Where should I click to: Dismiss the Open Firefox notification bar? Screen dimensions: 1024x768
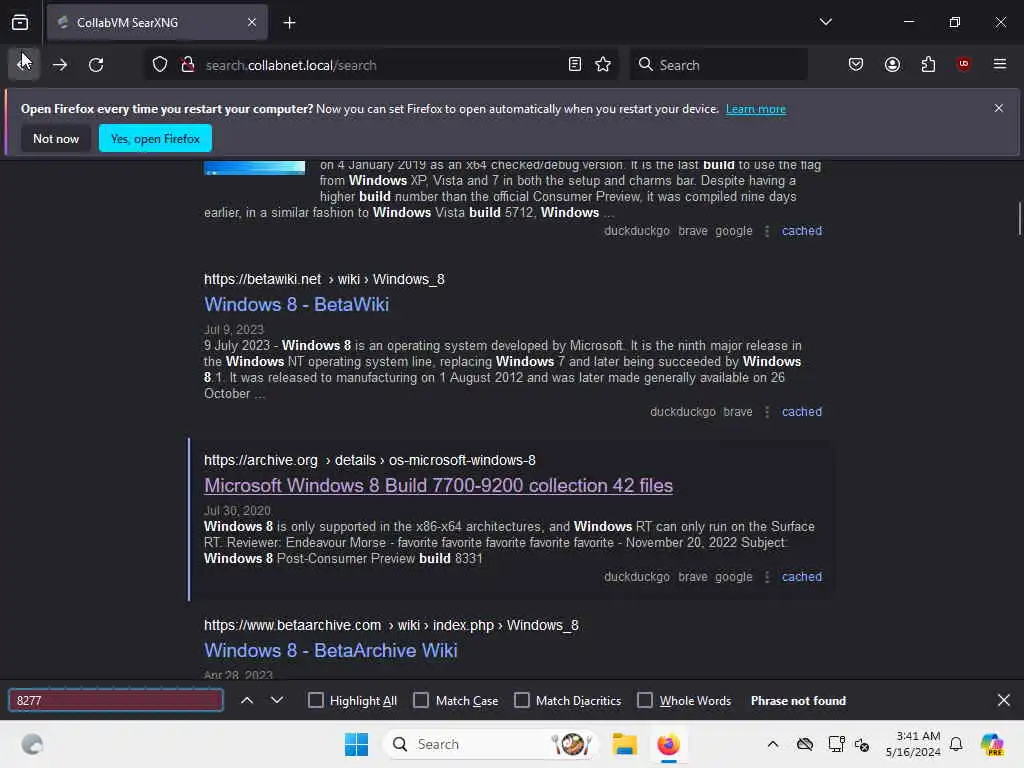click(x=998, y=108)
